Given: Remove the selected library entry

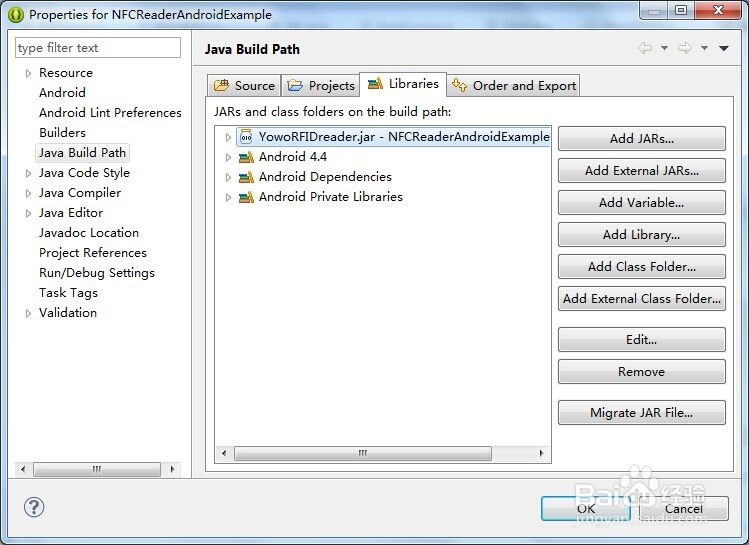Looking at the screenshot, I should (x=642, y=372).
